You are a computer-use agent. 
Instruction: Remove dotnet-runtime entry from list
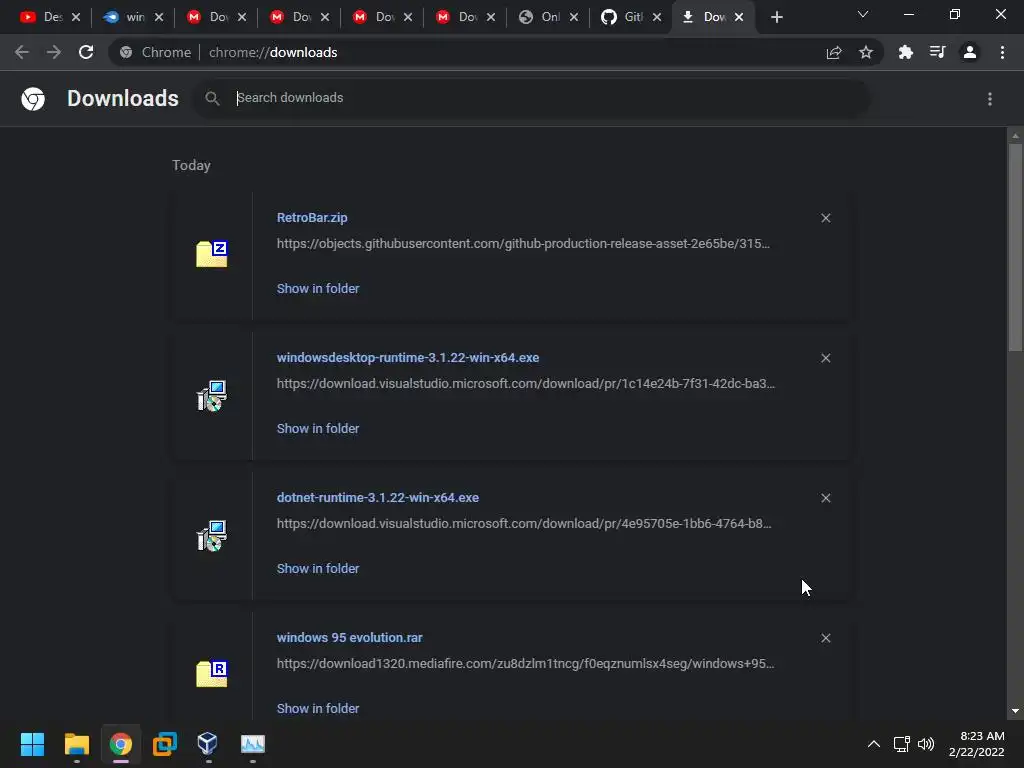coord(825,498)
